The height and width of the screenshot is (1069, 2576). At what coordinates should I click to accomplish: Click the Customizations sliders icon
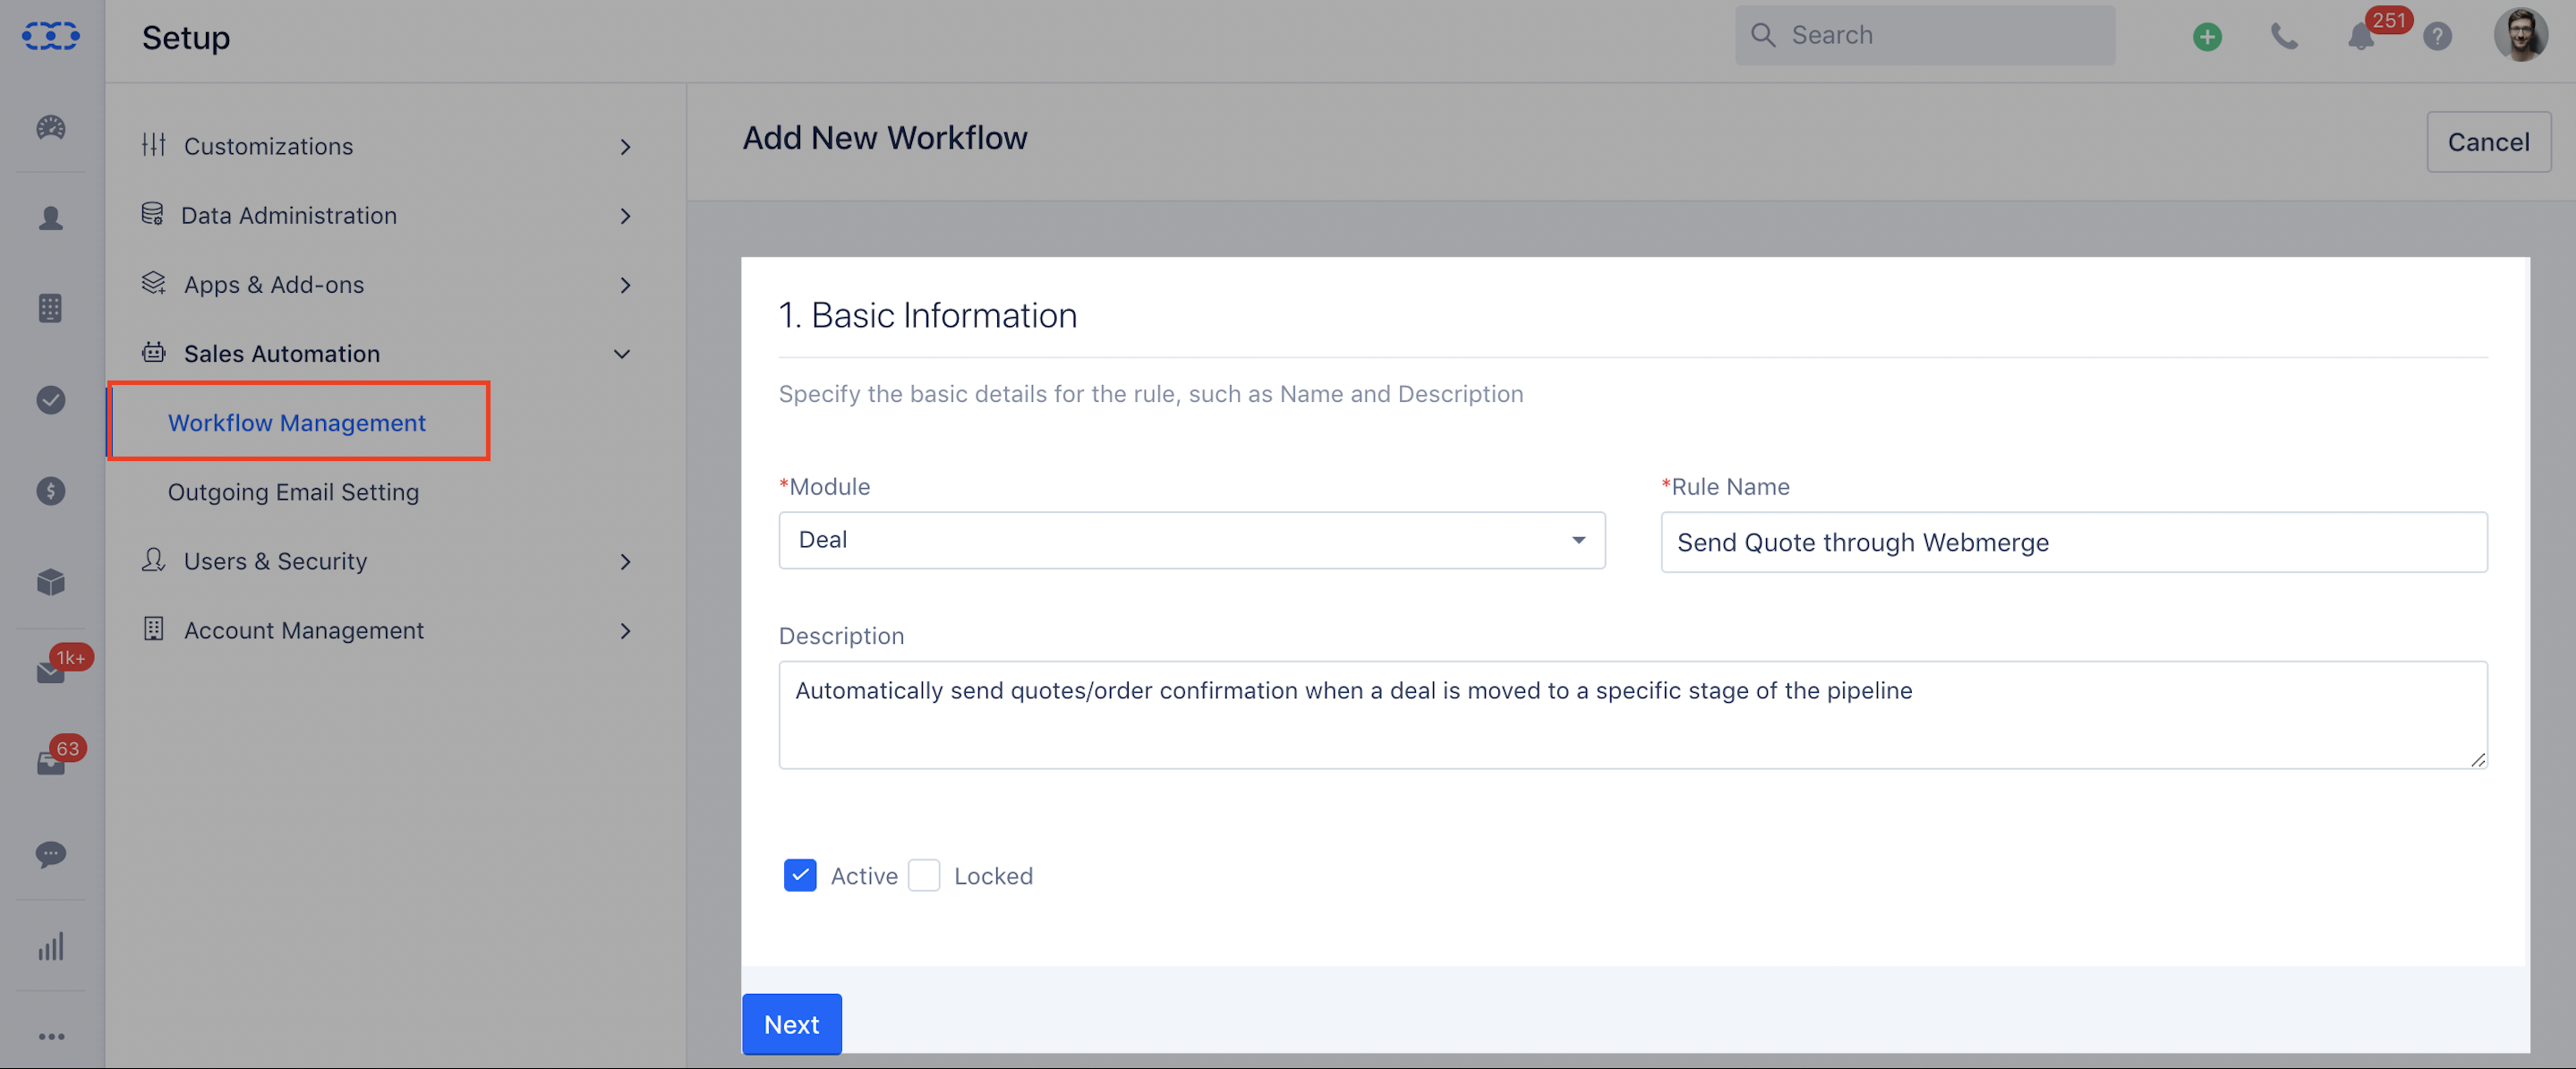[153, 145]
